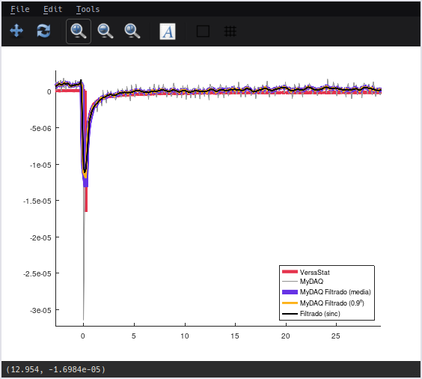Click the y-axis label -2e-05
The image size is (422, 379).
[x=40, y=238]
